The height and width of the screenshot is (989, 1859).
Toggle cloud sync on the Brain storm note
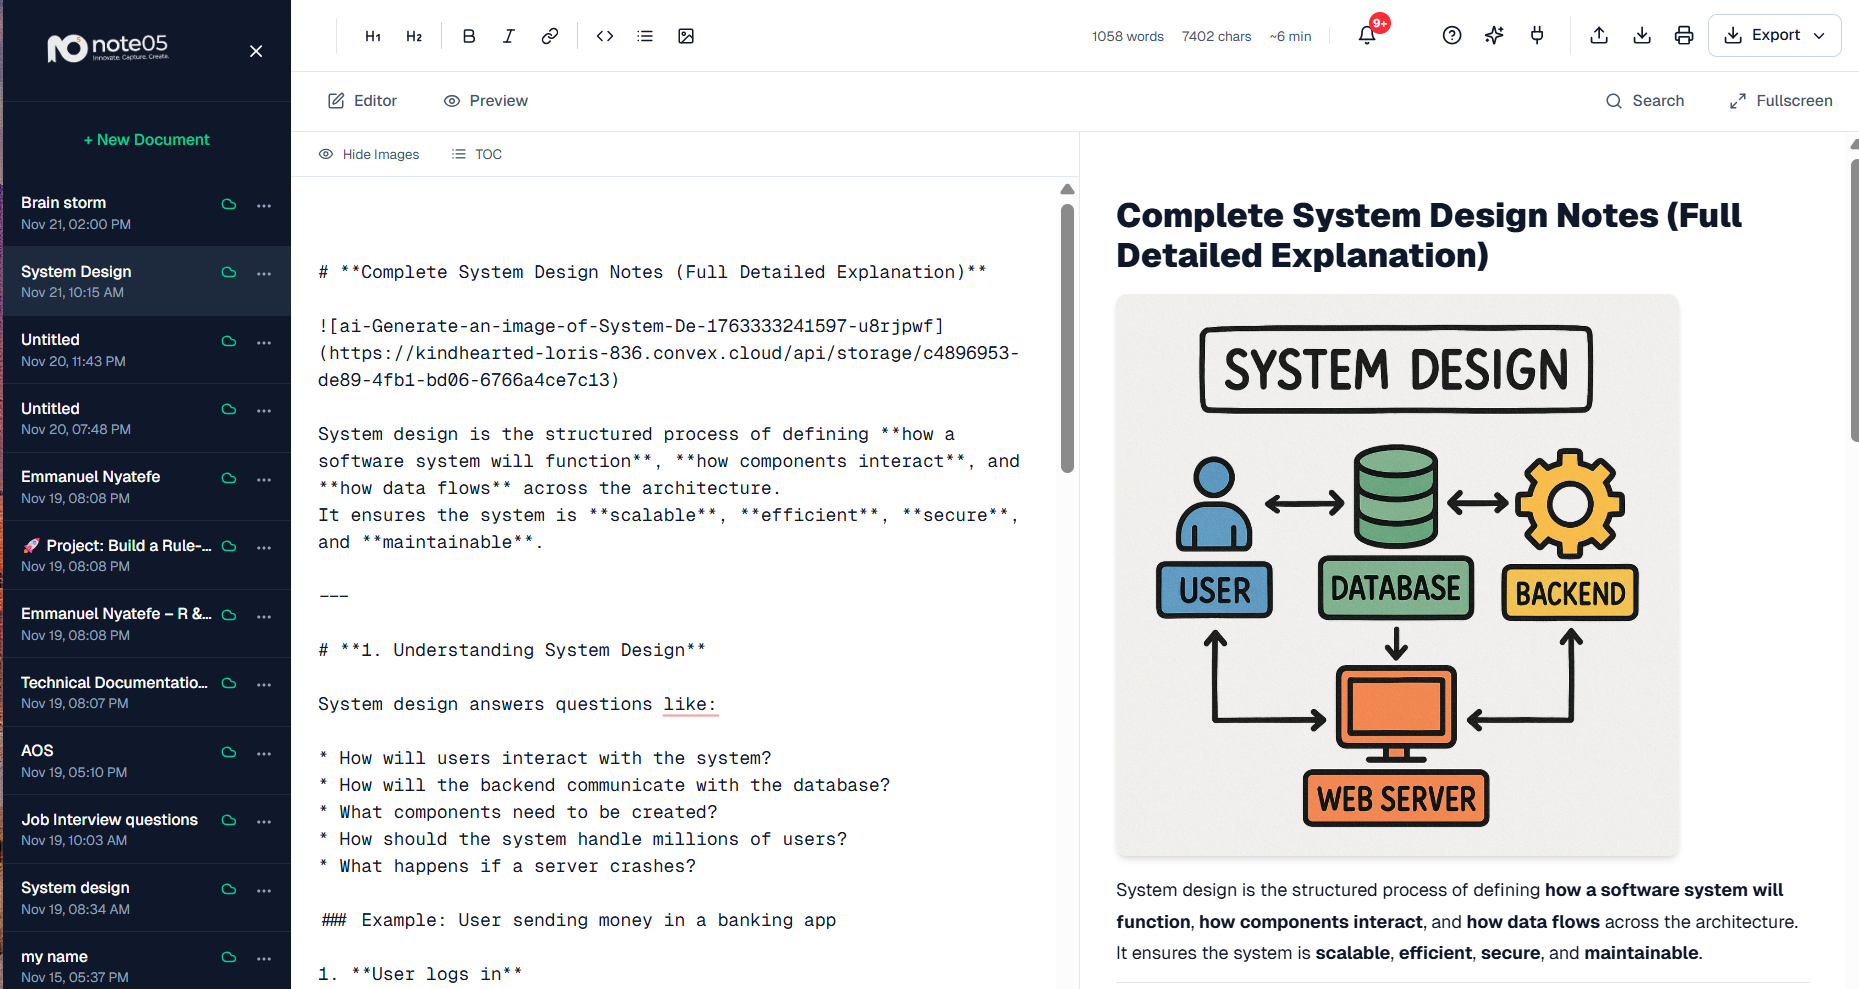(x=228, y=204)
